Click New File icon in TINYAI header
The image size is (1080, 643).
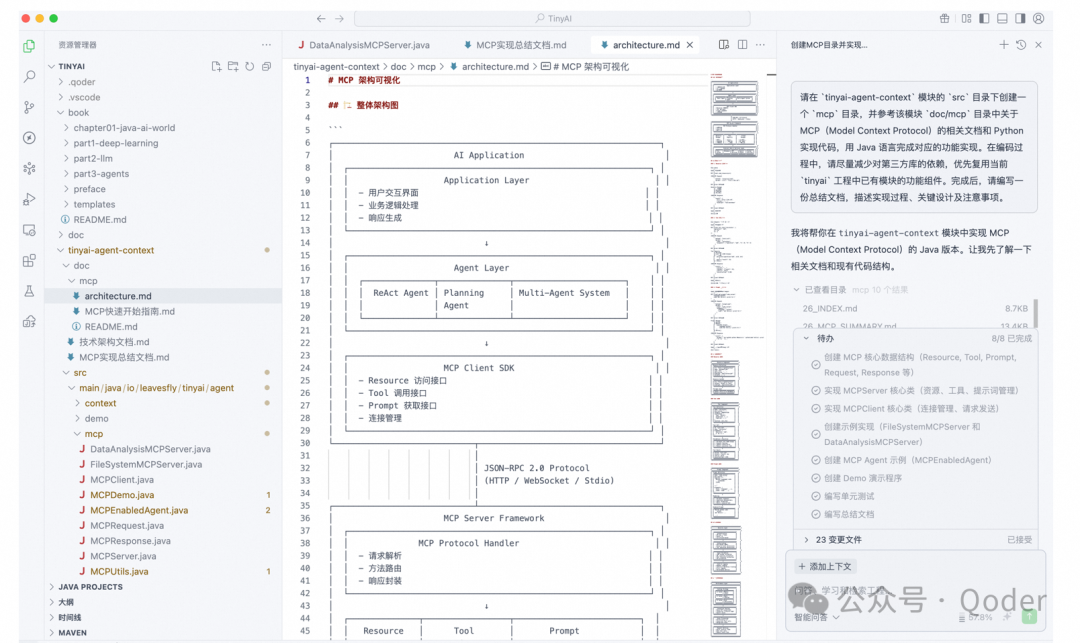click(x=216, y=66)
